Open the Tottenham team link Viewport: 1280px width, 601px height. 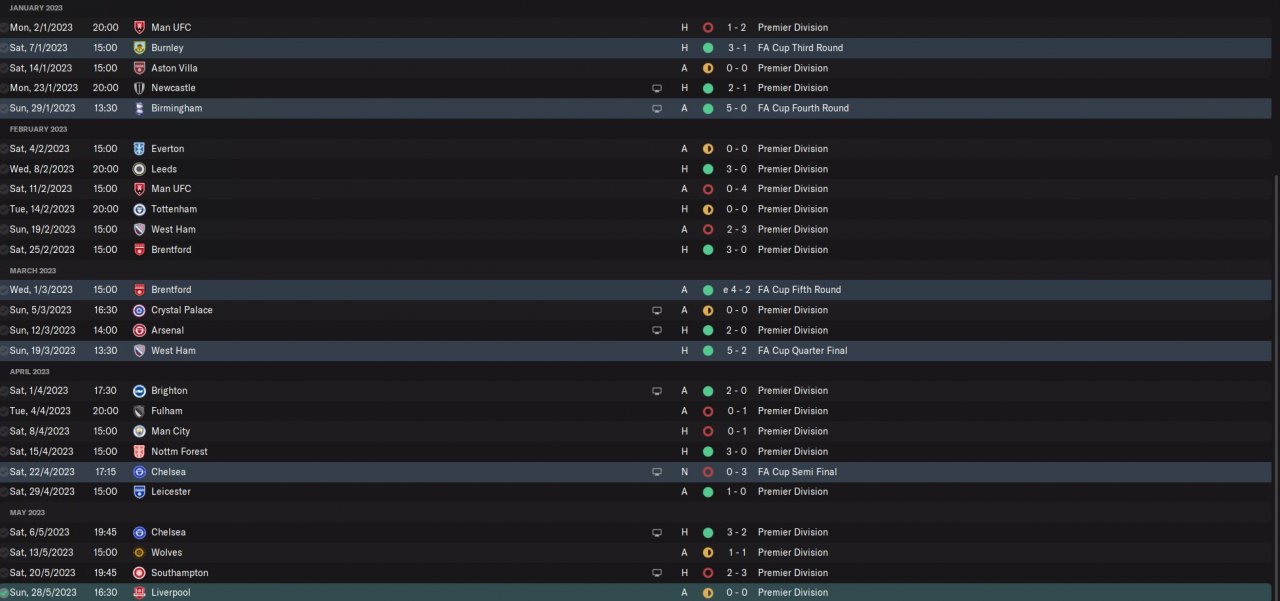point(174,209)
